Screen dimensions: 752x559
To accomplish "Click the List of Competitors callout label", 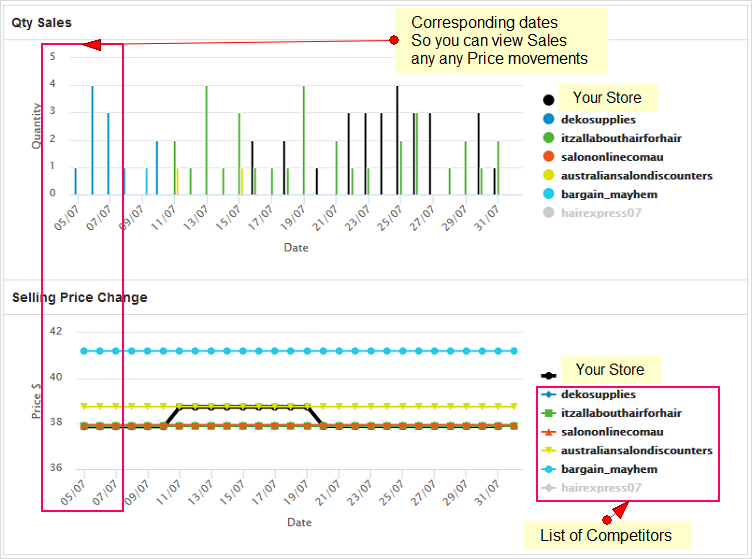I will (606, 536).
